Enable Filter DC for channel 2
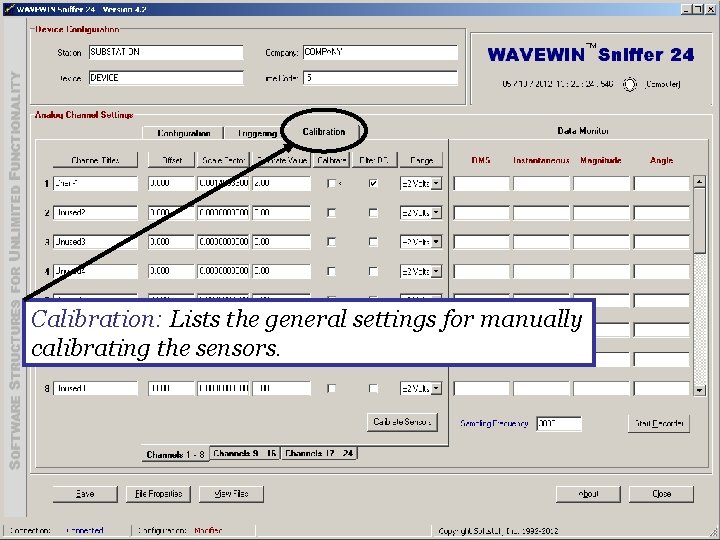The image size is (720, 540). (x=373, y=213)
